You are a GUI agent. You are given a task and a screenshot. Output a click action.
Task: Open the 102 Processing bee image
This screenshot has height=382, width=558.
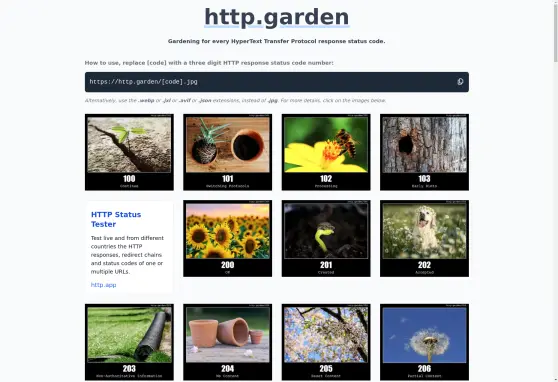pyautogui.click(x=326, y=152)
